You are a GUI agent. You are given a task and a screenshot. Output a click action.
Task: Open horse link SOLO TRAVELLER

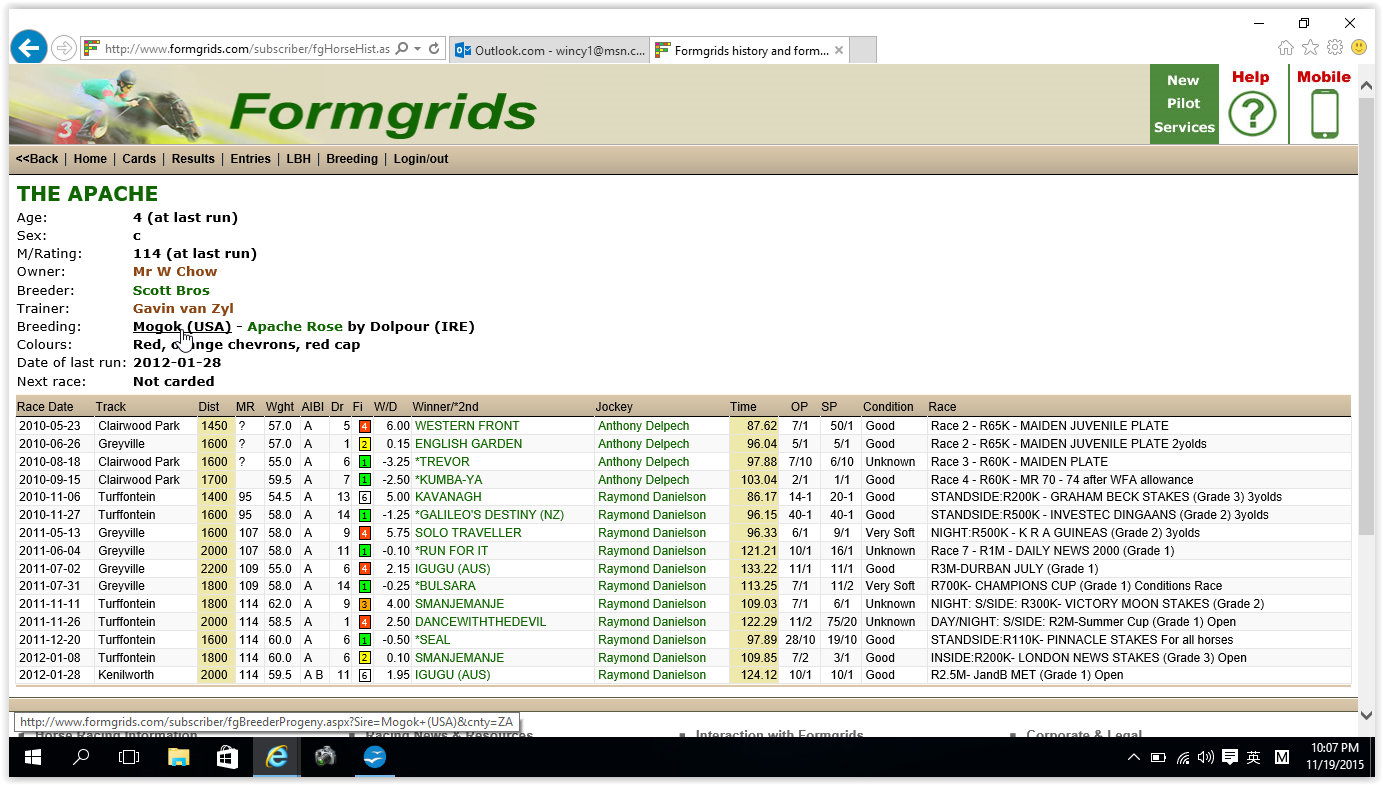point(468,533)
